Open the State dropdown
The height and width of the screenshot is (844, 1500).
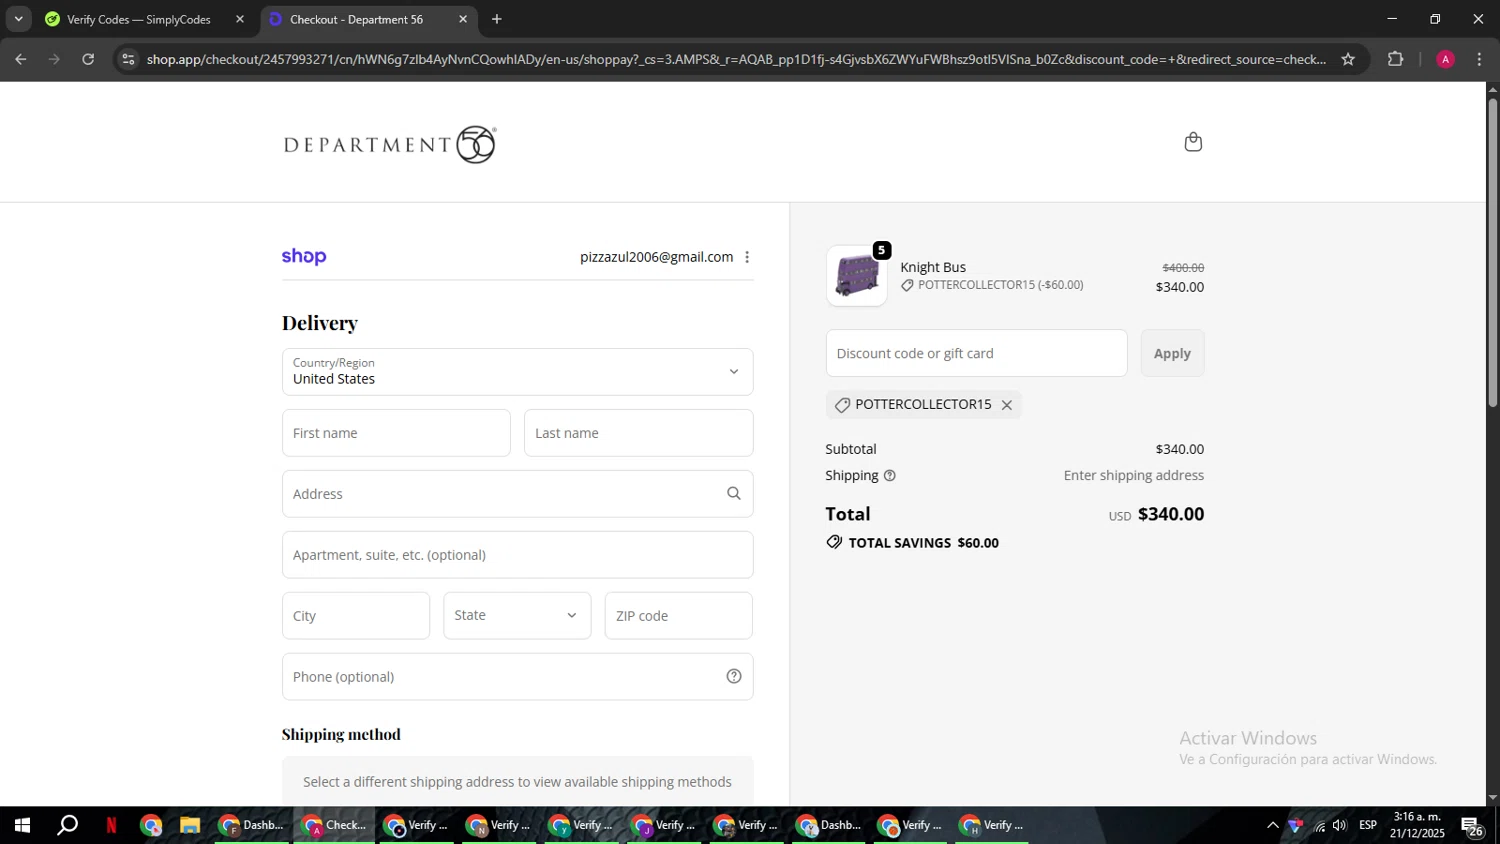517,616
